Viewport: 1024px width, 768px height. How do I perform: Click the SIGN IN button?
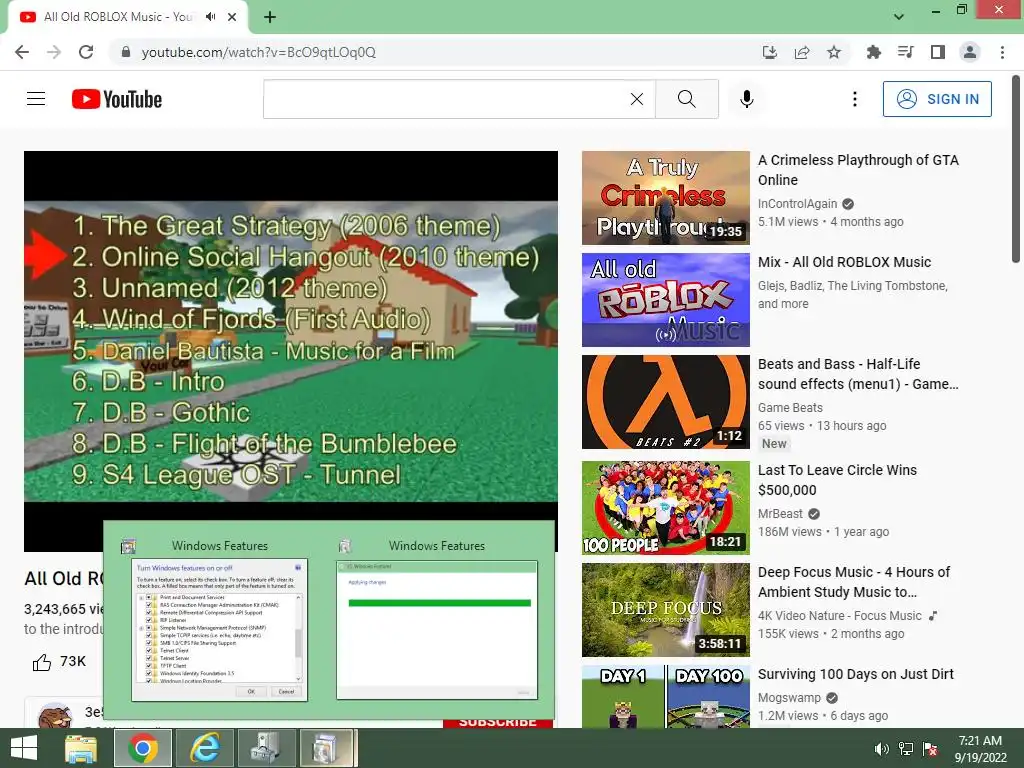click(x=937, y=99)
